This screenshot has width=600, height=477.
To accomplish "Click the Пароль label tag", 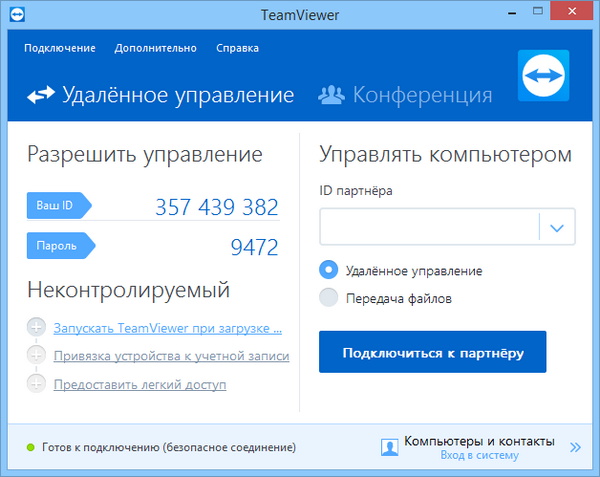I will 61,246.
